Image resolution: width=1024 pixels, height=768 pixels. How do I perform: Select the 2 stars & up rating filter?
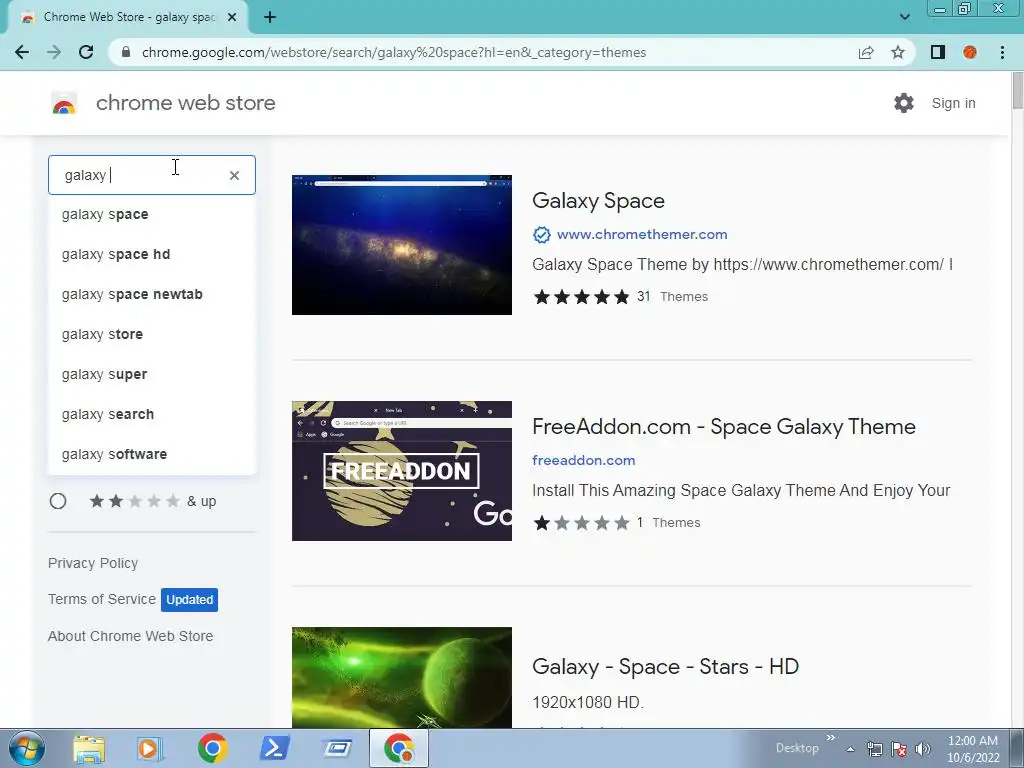tap(58, 501)
